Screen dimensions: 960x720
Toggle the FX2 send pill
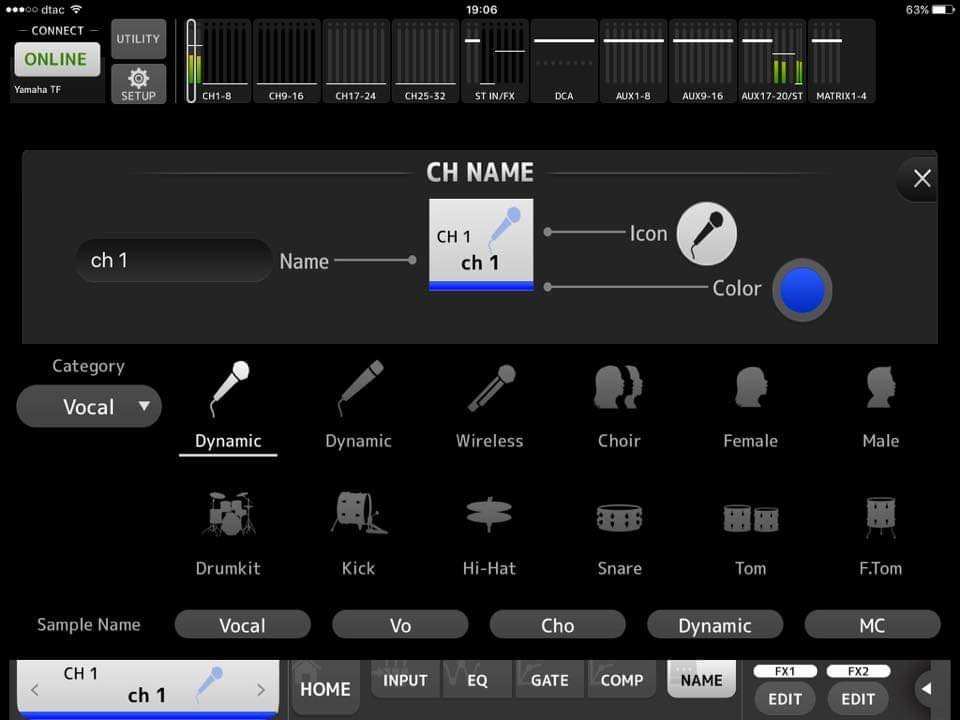(858, 671)
